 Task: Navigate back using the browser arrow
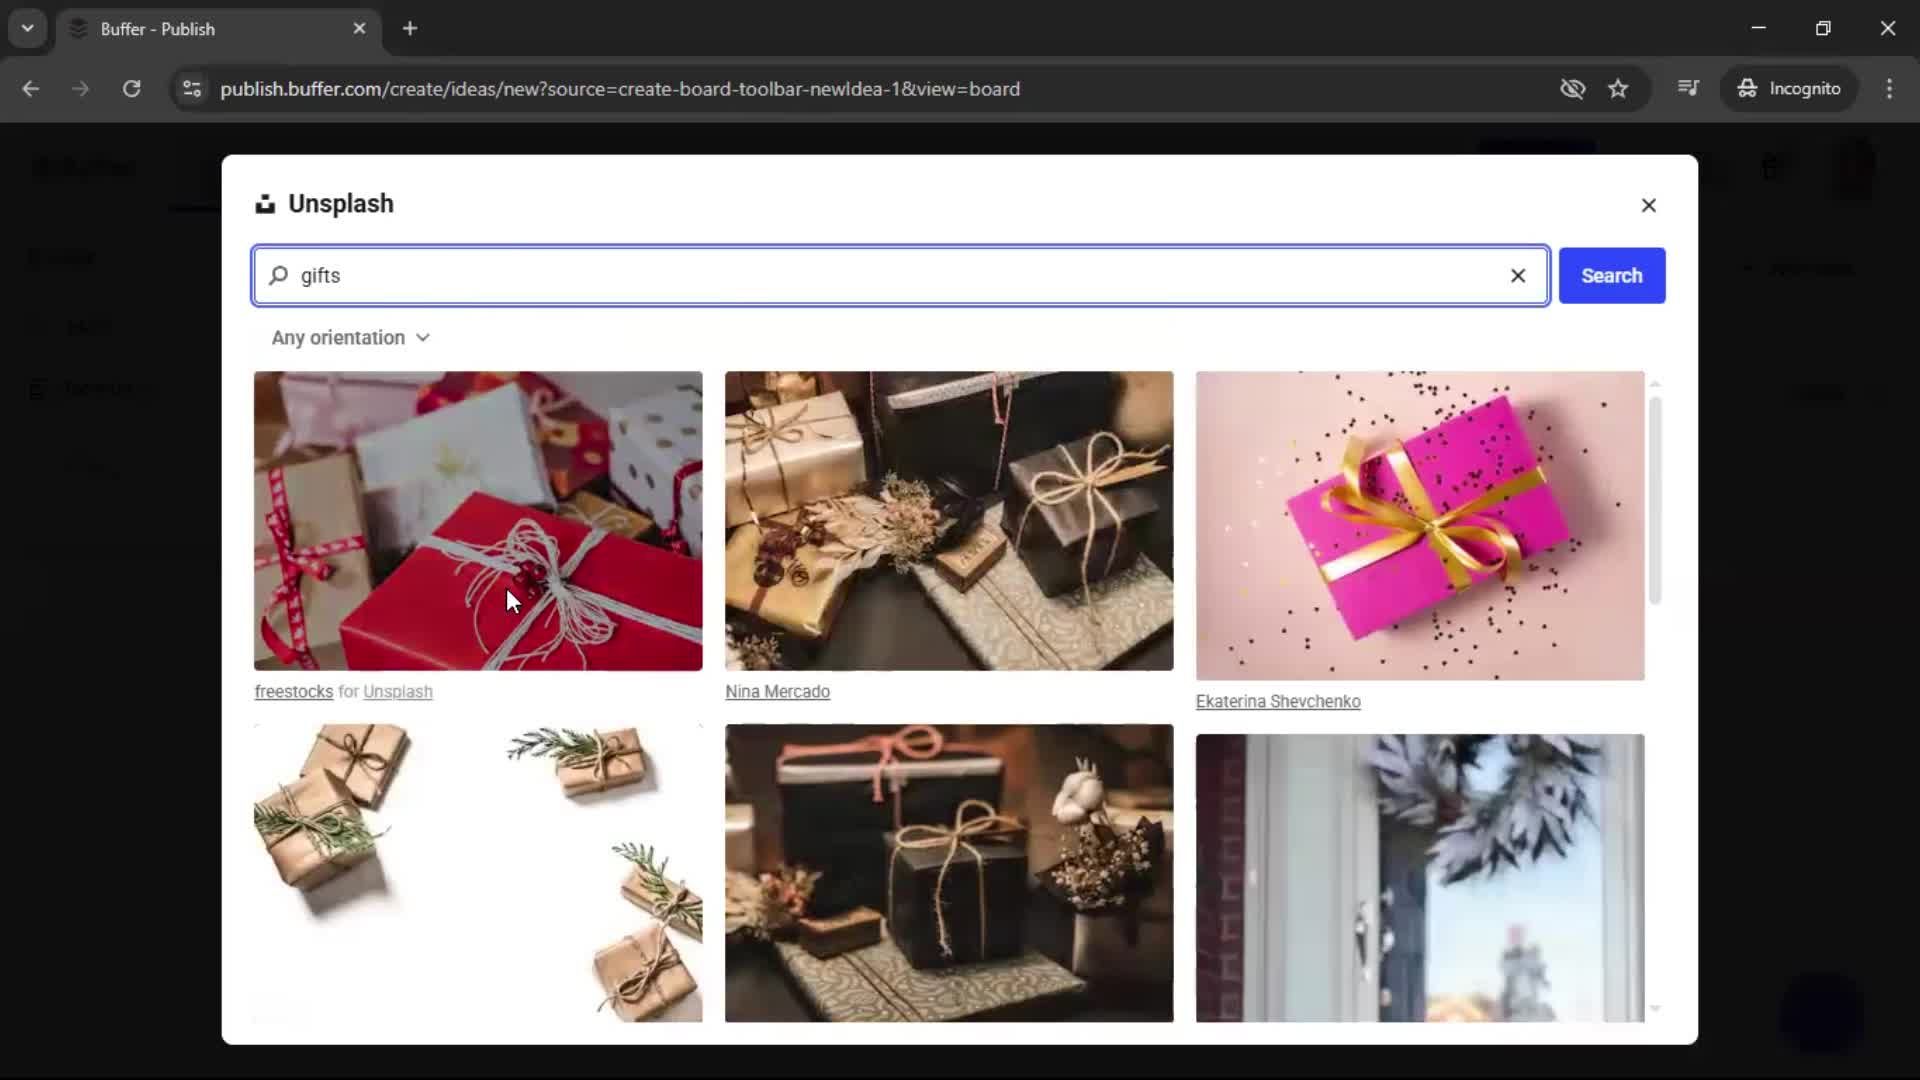31,88
